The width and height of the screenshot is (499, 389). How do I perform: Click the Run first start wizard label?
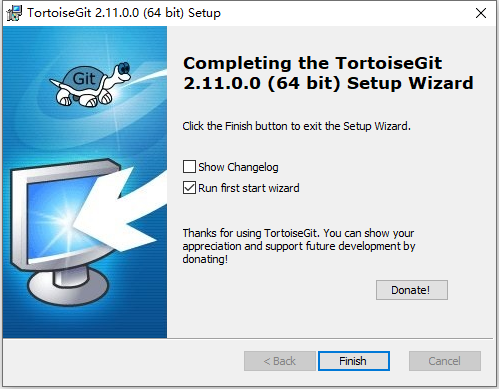pyautogui.click(x=249, y=188)
